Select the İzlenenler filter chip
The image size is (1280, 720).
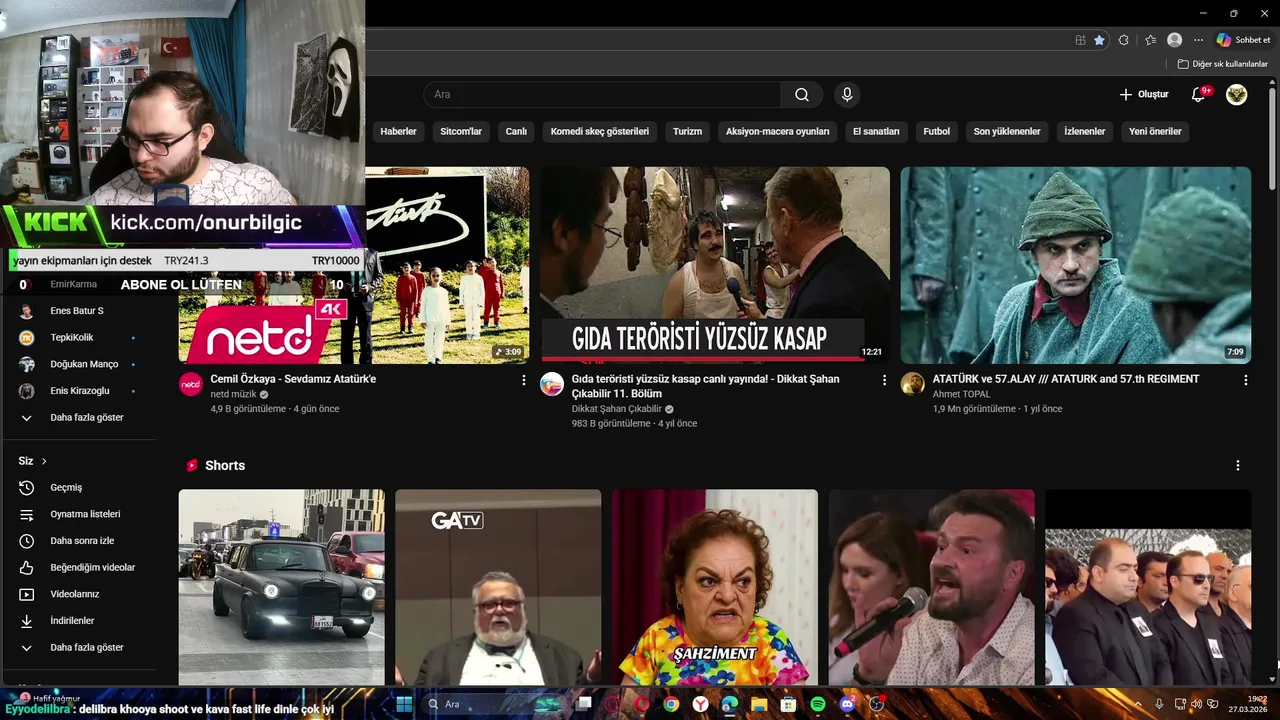point(1085,131)
